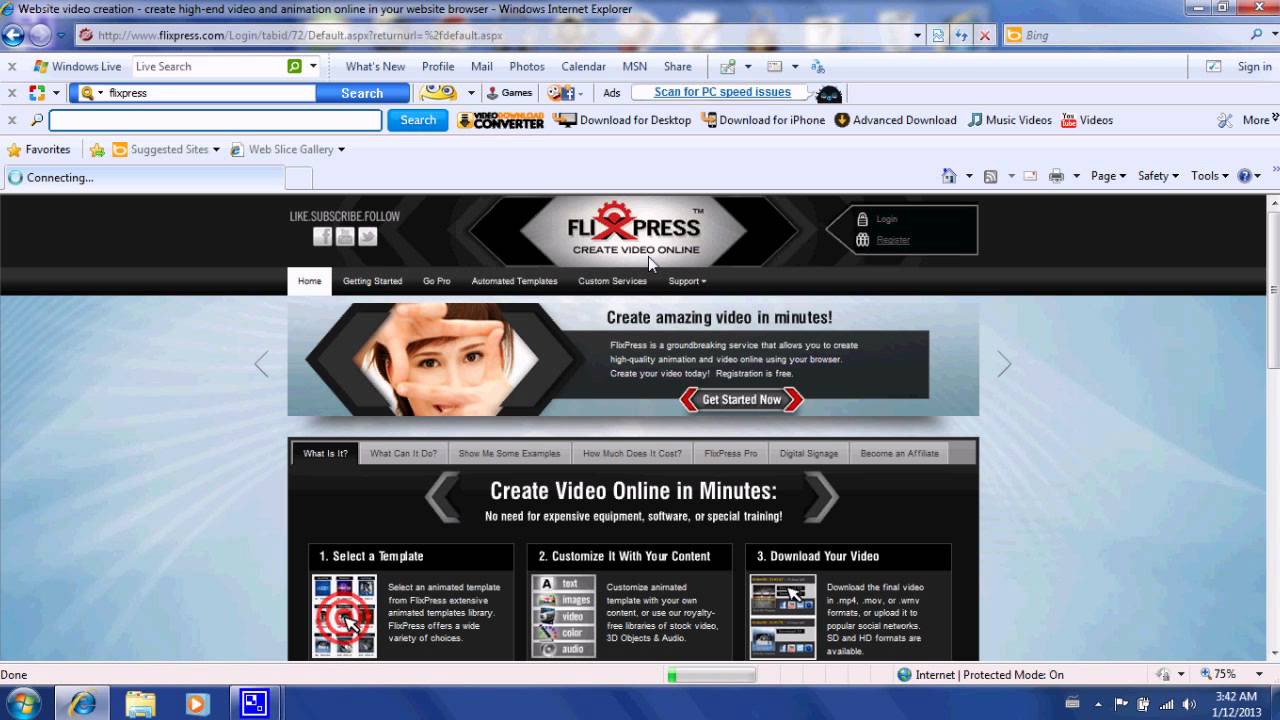Click the Login link
This screenshot has width=1280, height=720.
(x=887, y=219)
